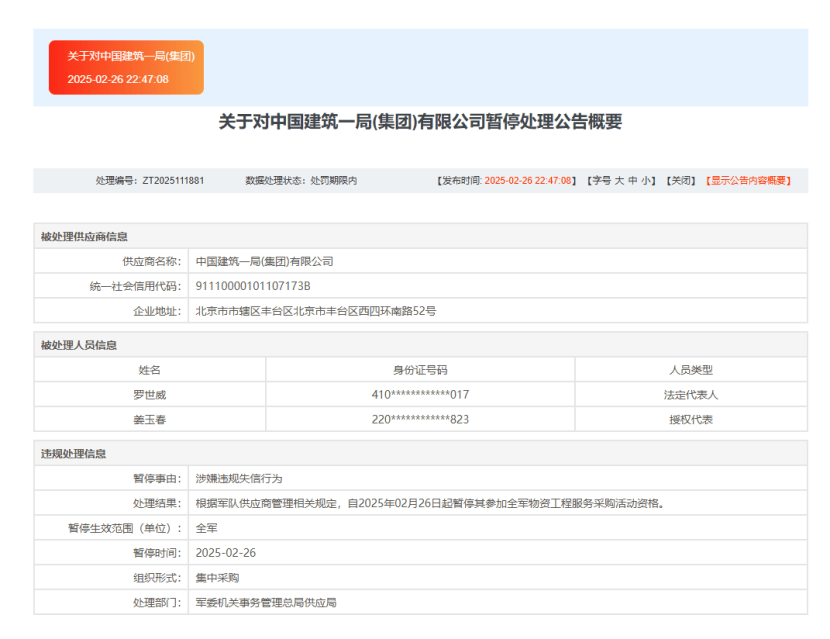Click the publish time shown in red text

[x=527, y=181]
